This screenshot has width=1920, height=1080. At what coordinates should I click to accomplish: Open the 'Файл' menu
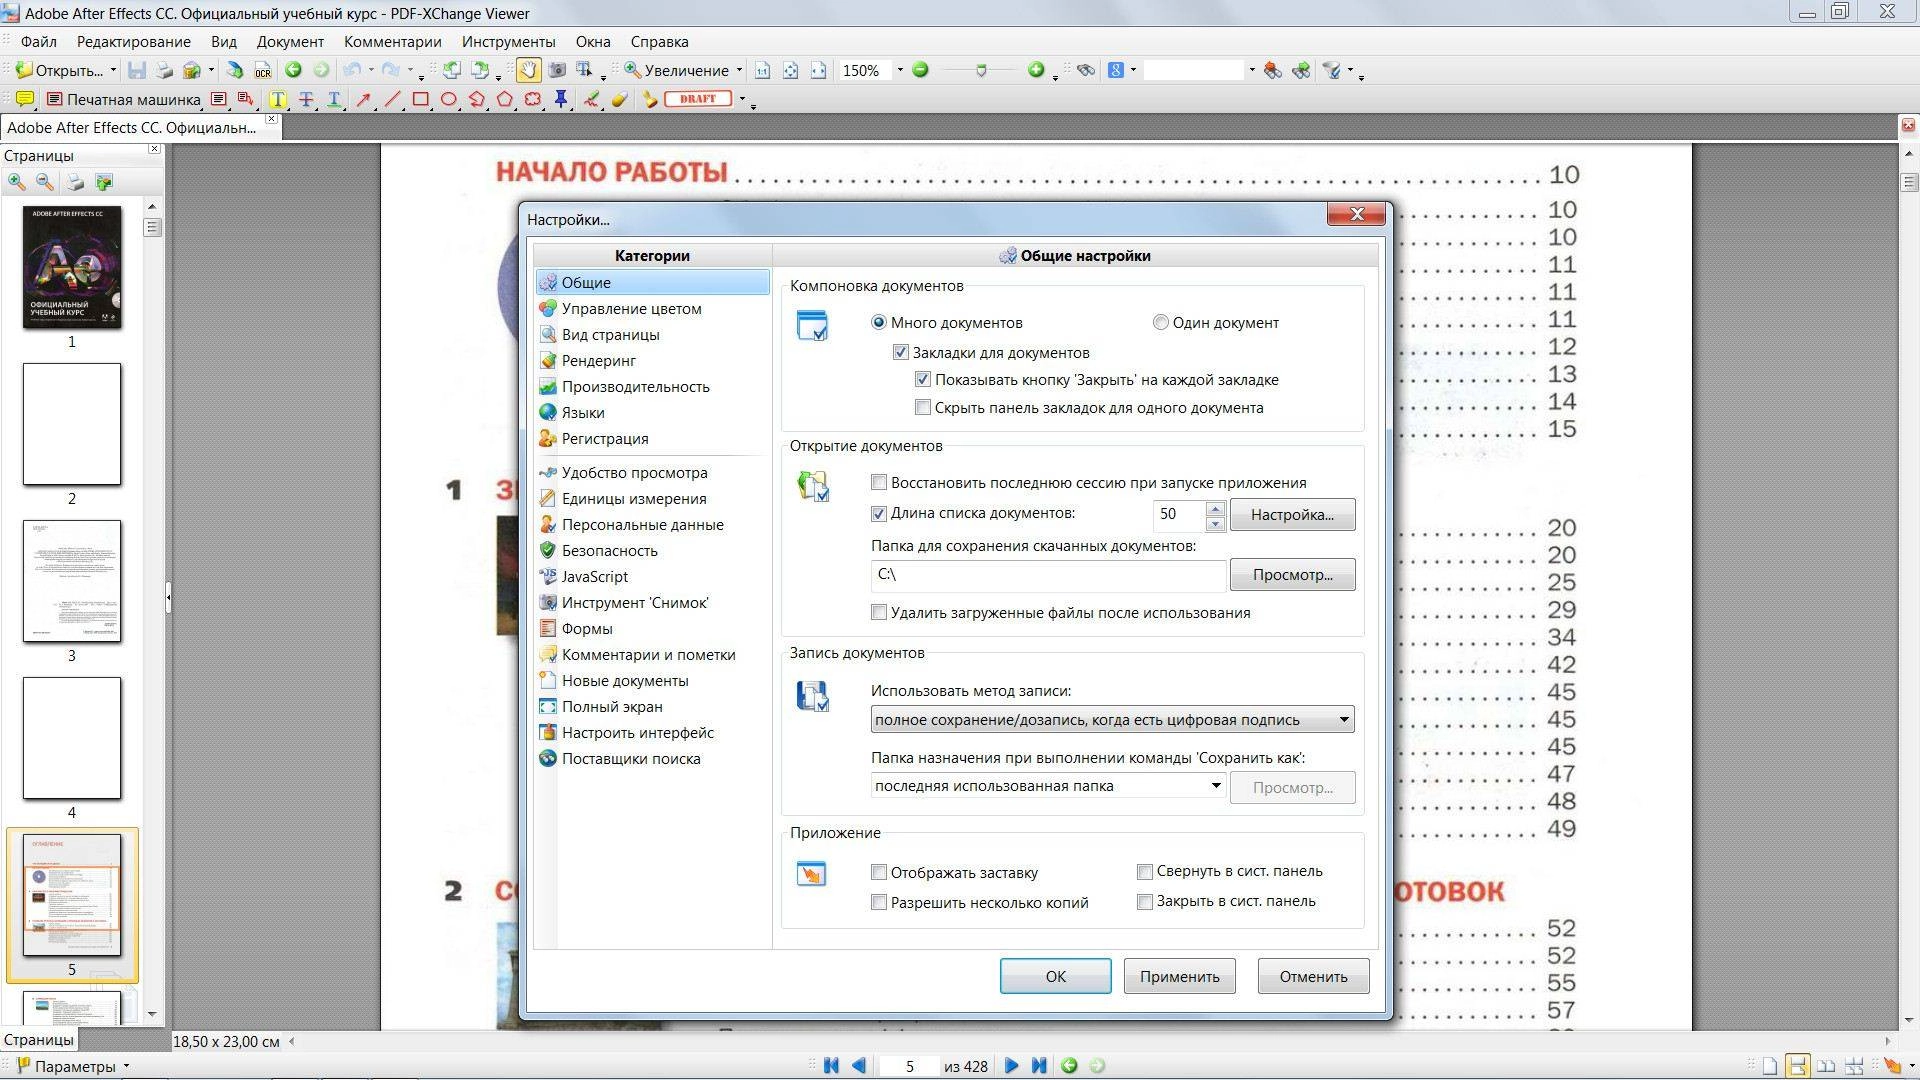click(x=38, y=42)
